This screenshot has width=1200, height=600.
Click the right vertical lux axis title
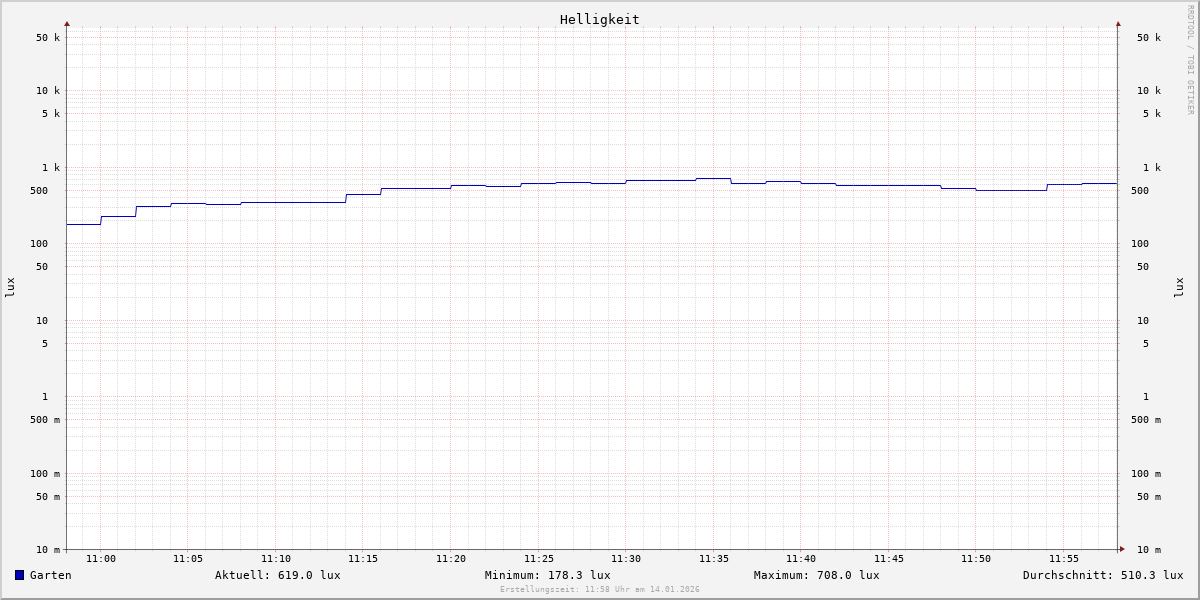(1179, 287)
